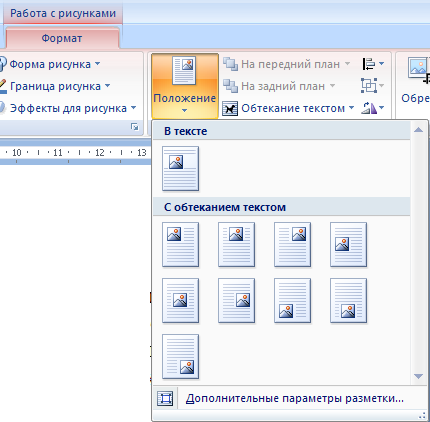Viewport: 430px width, 422px height.
Task: Click the На передний план layers icon
Action: click(x=230, y=64)
